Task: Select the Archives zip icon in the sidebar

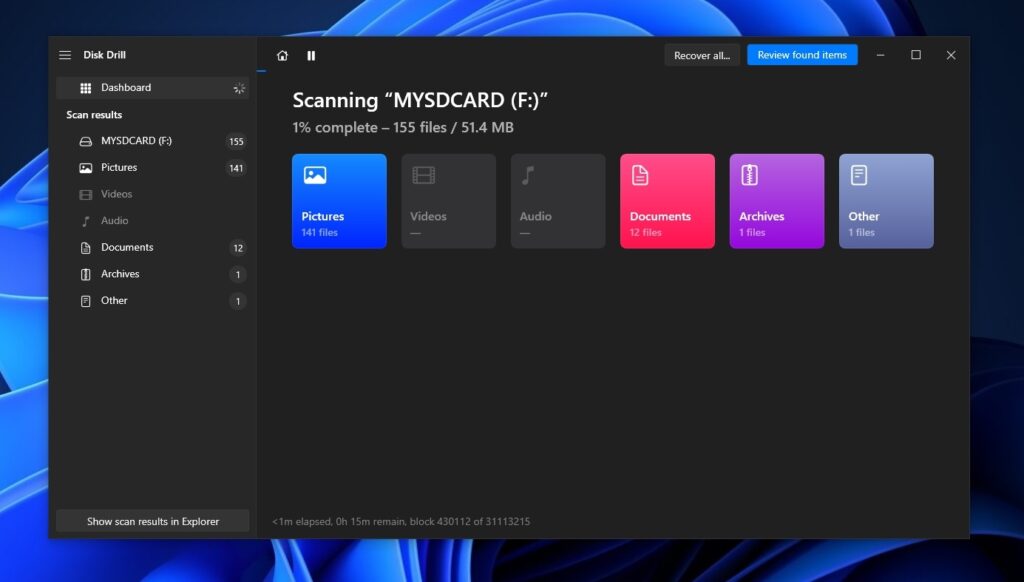Action: click(x=85, y=274)
